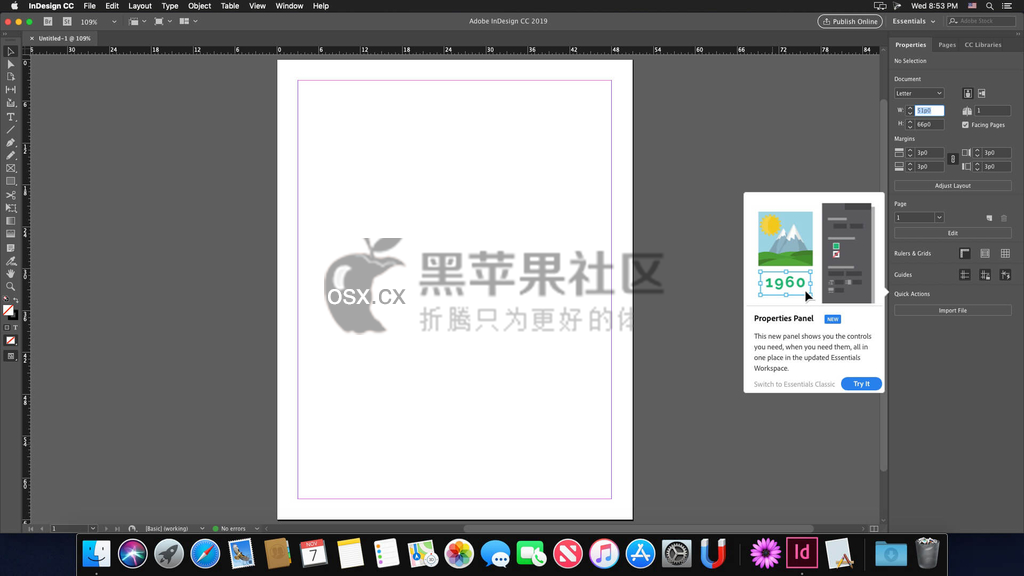Select the Note tool
The width and height of the screenshot is (1024, 576).
pos(10,248)
